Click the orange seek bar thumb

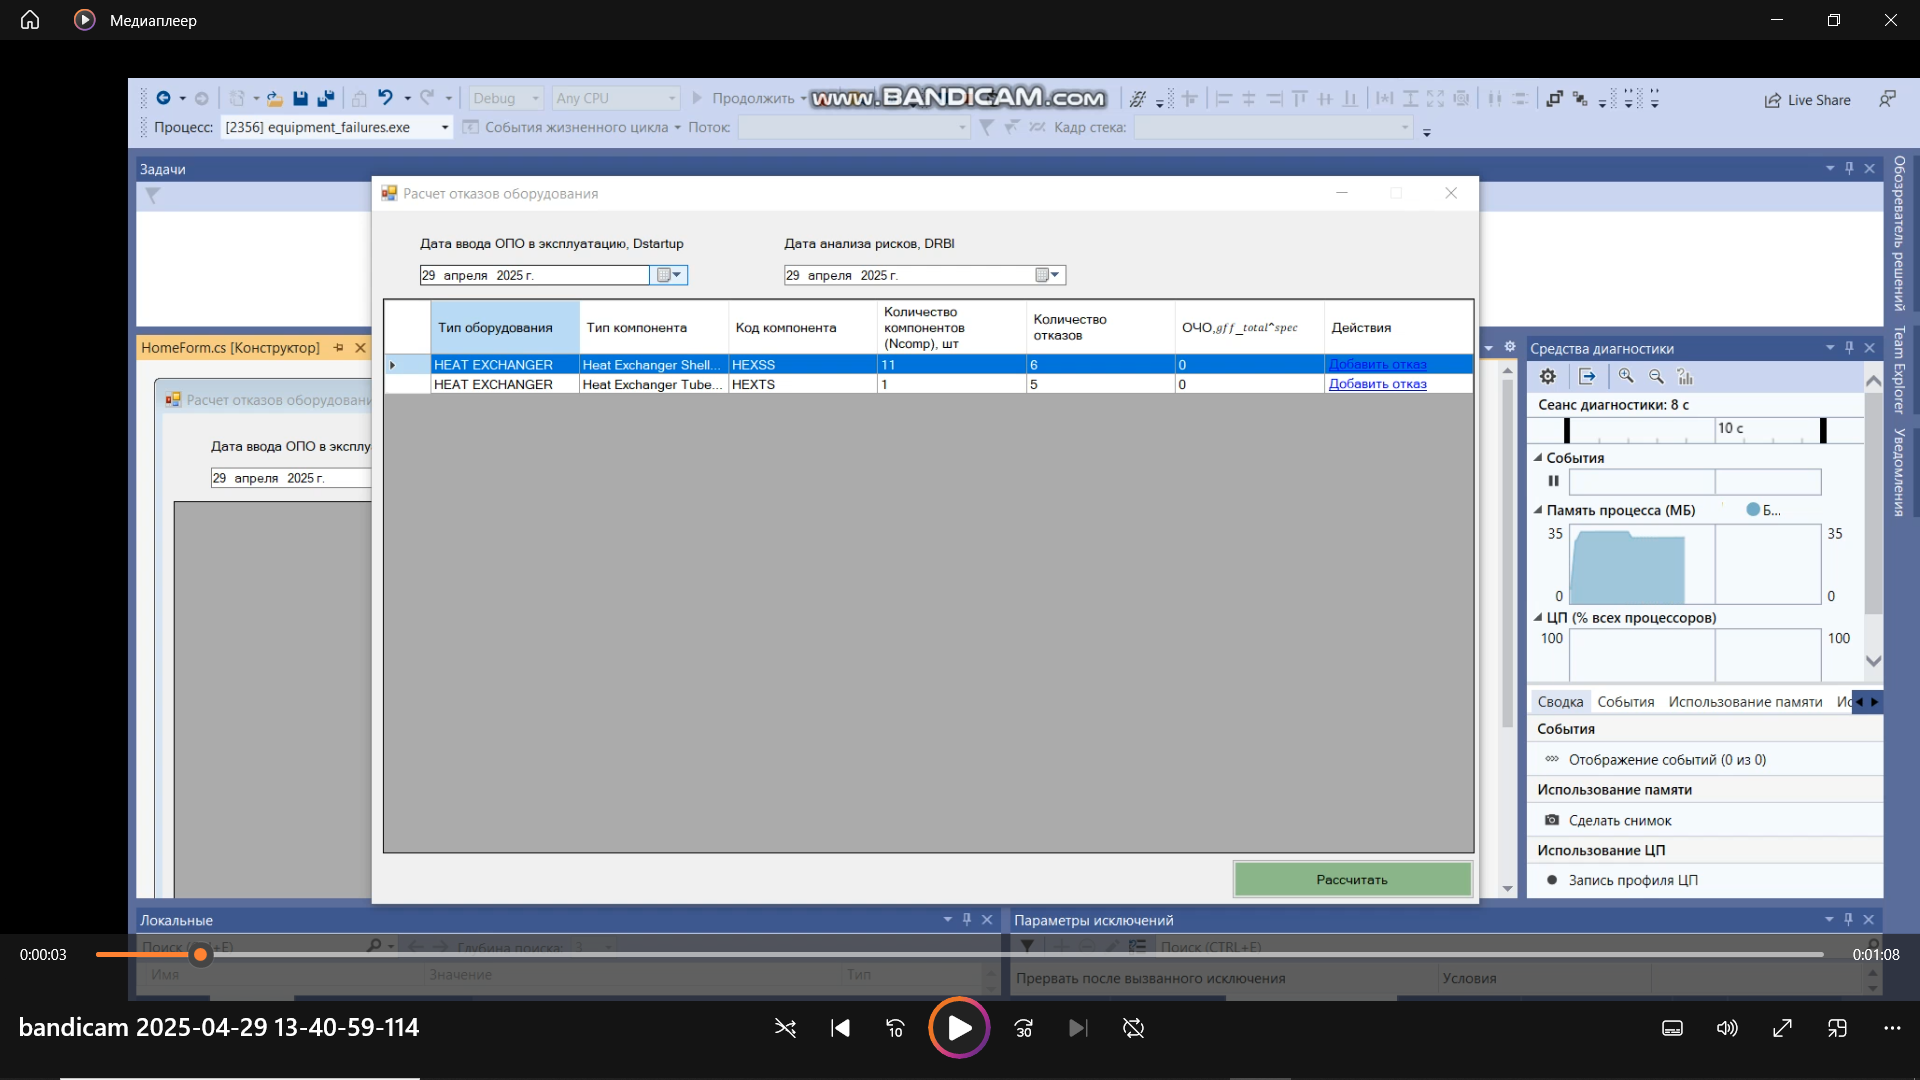[x=201, y=955]
